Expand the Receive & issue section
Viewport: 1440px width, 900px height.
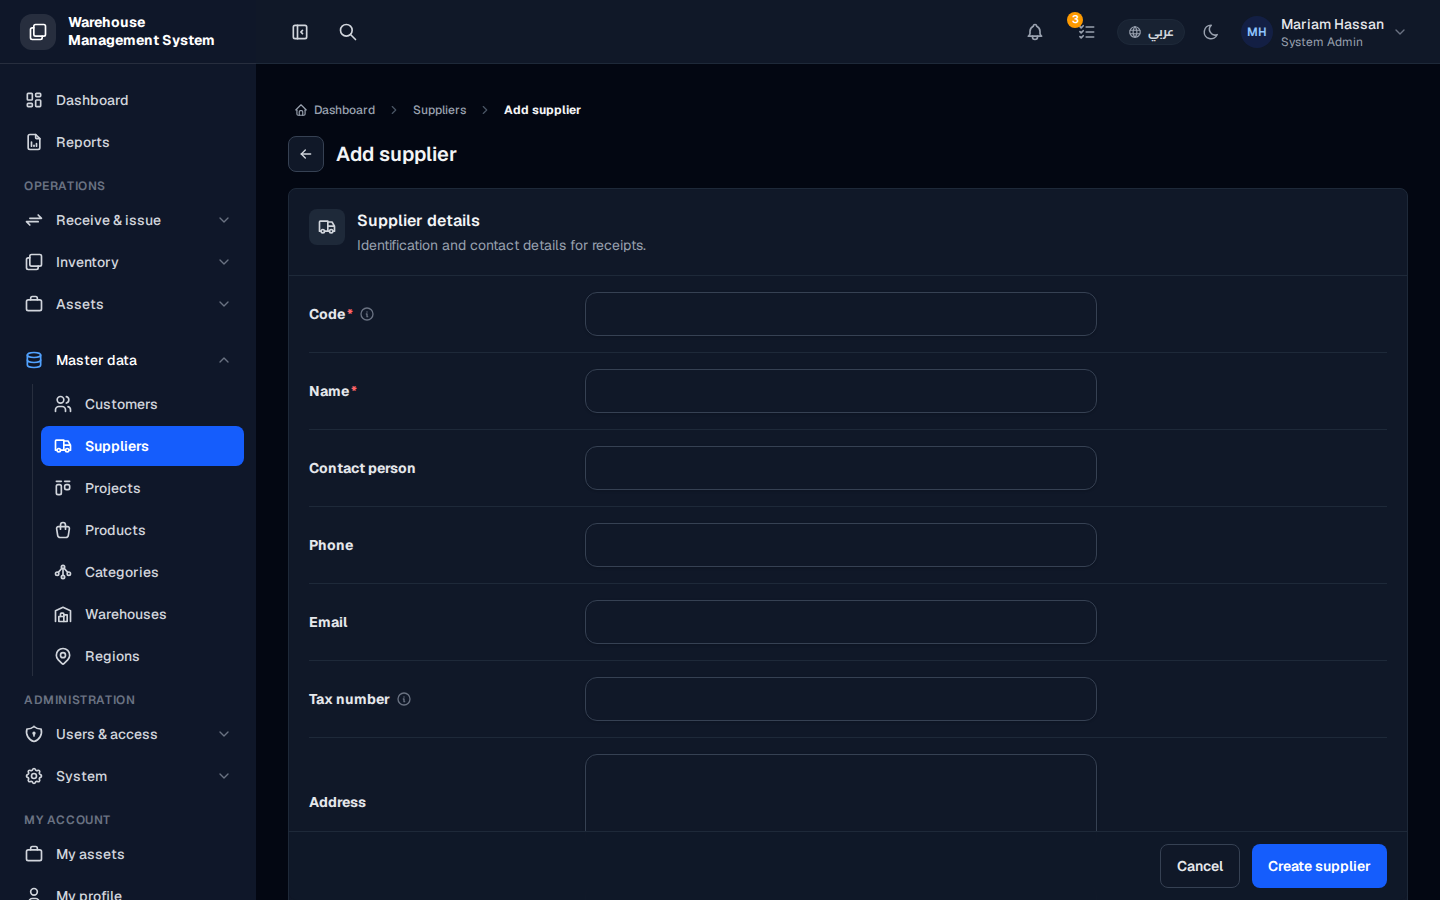click(128, 220)
